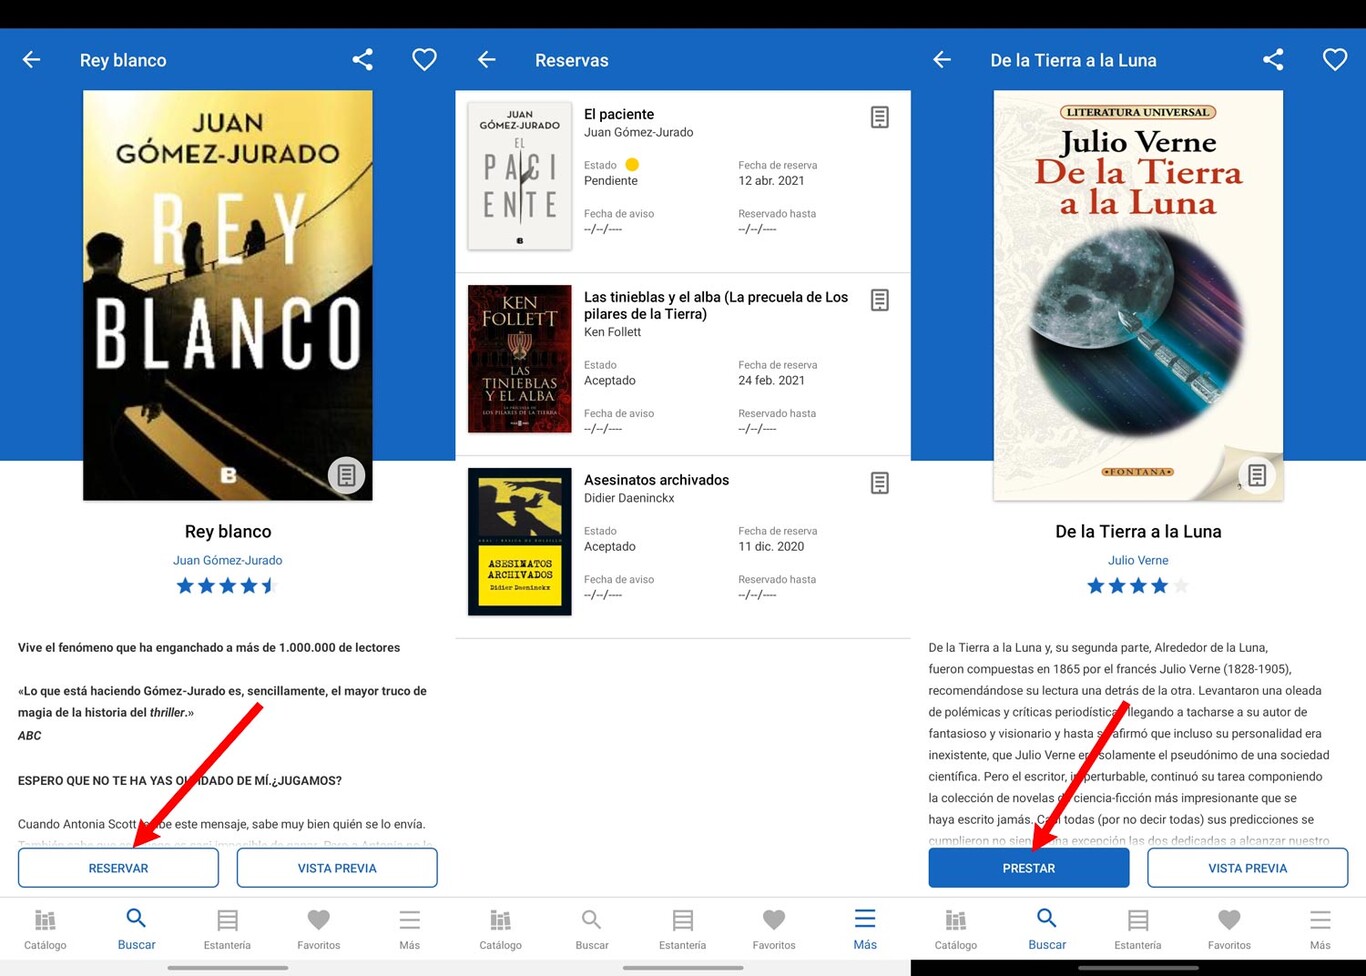Tap the back arrow beside Rey blanco title
This screenshot has height=976, width=1366.
(x=30, y=59)
